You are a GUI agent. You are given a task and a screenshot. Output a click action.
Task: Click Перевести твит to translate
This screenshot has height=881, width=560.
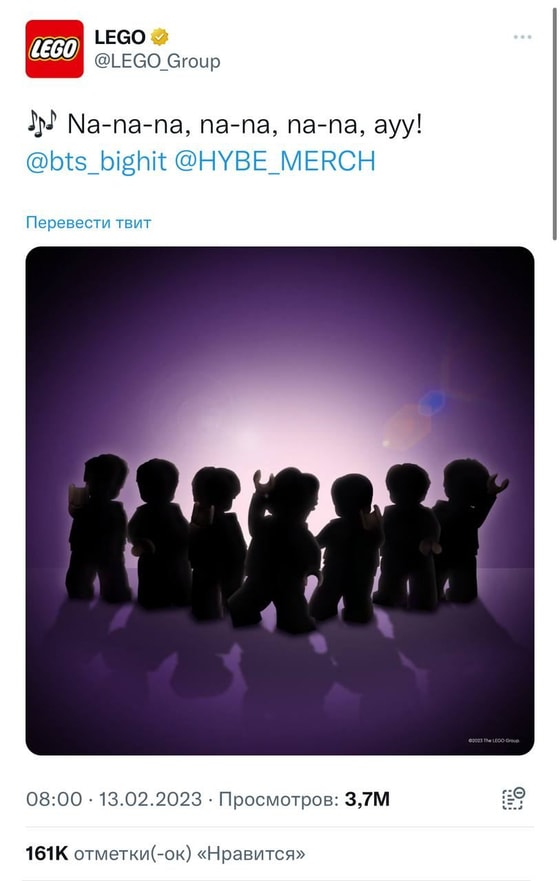pyautogui.click(x=89, y=222)
